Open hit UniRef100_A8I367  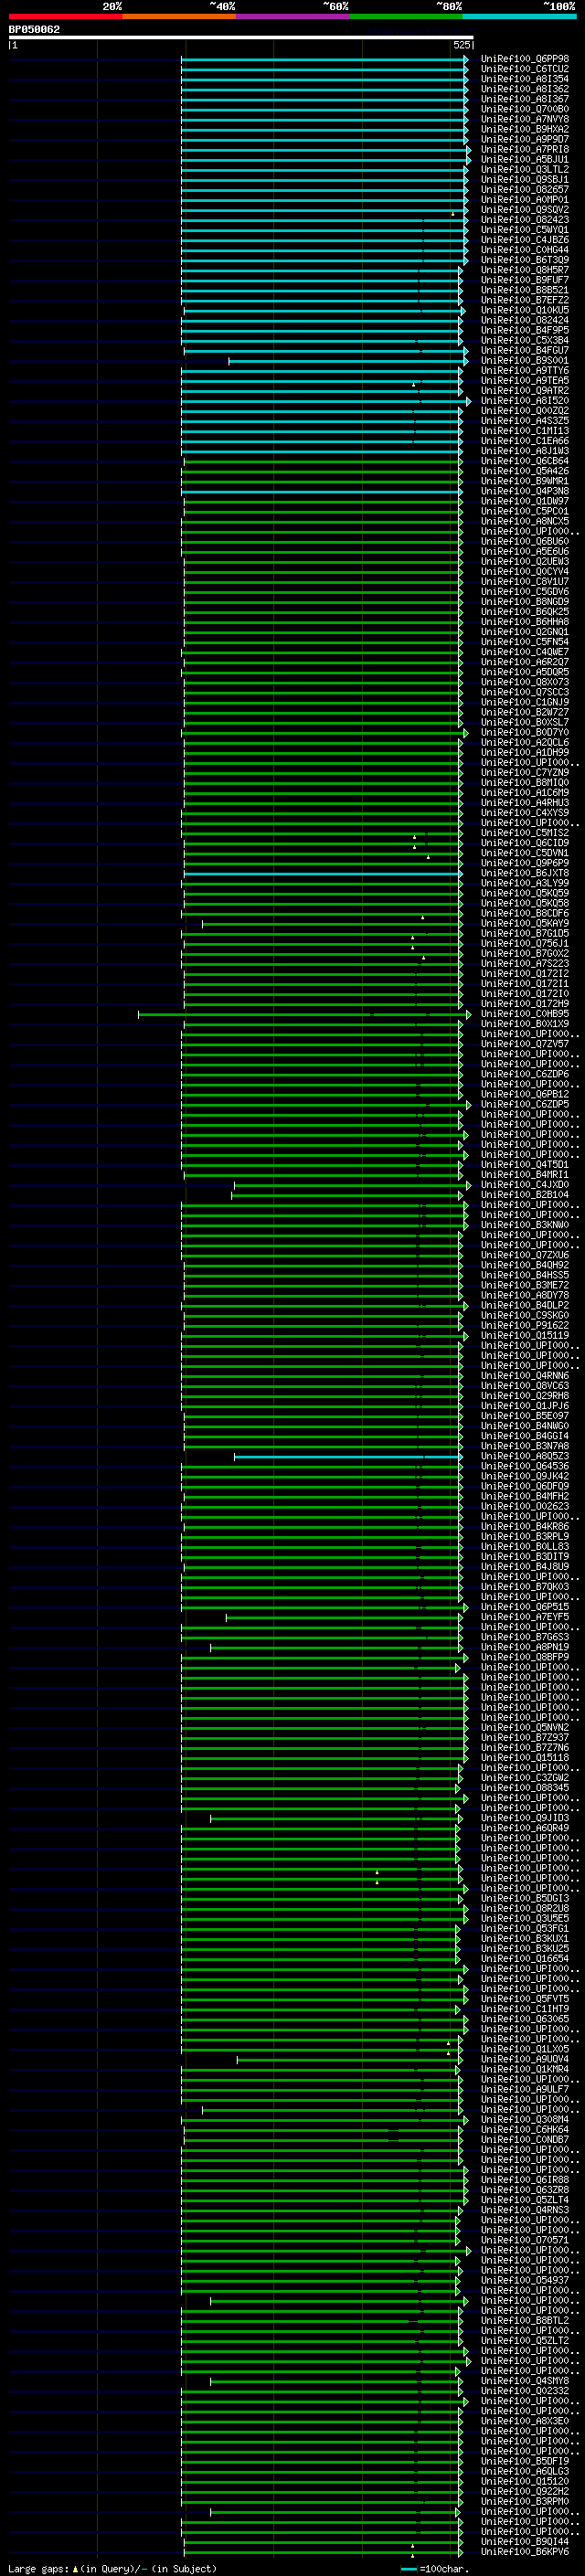pos(524,99)
